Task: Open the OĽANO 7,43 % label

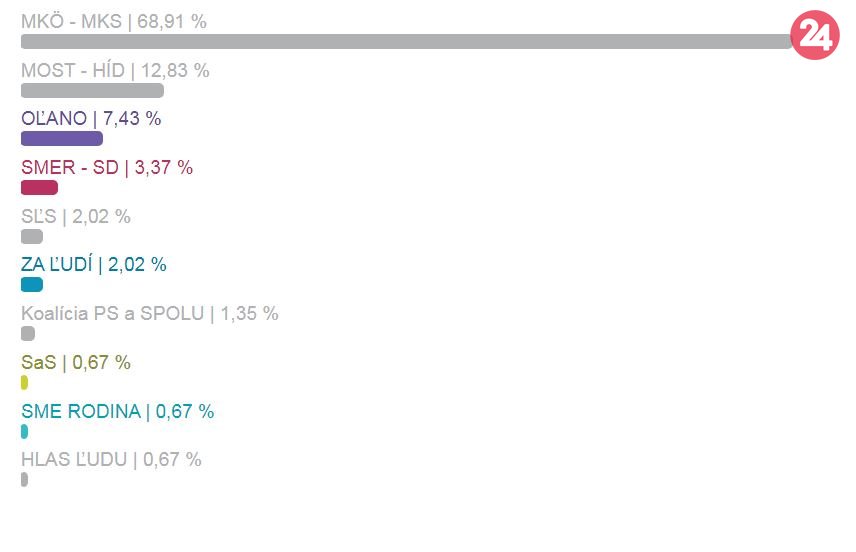Action: pos(91,119)
